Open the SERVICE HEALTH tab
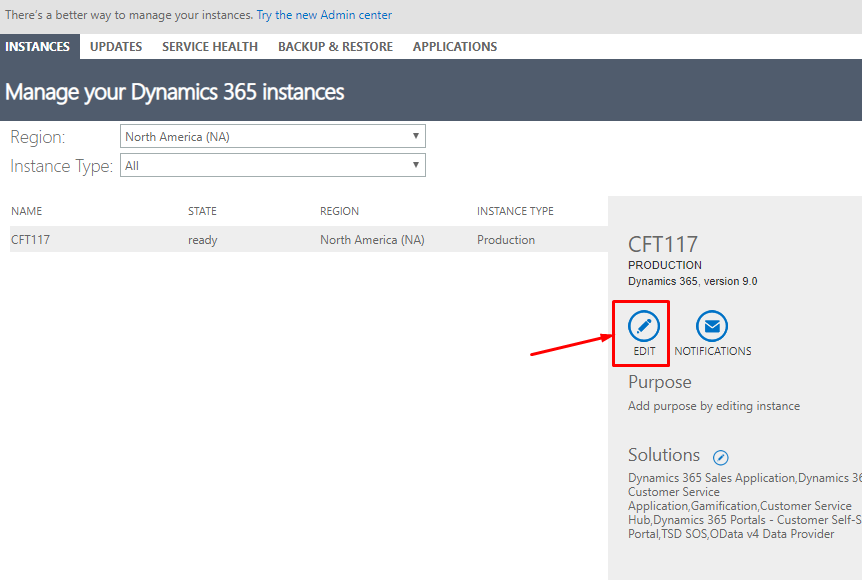 (209, 46)
